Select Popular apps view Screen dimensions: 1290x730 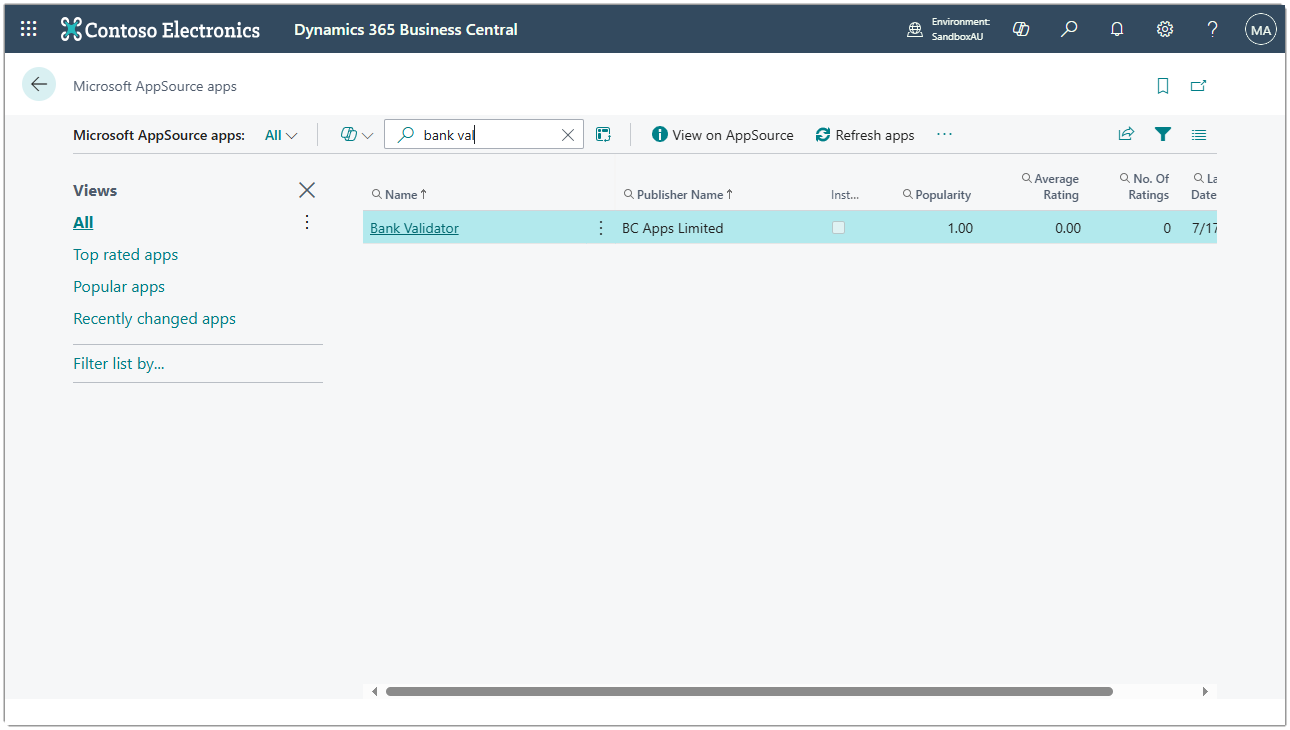tap(119, 287)
